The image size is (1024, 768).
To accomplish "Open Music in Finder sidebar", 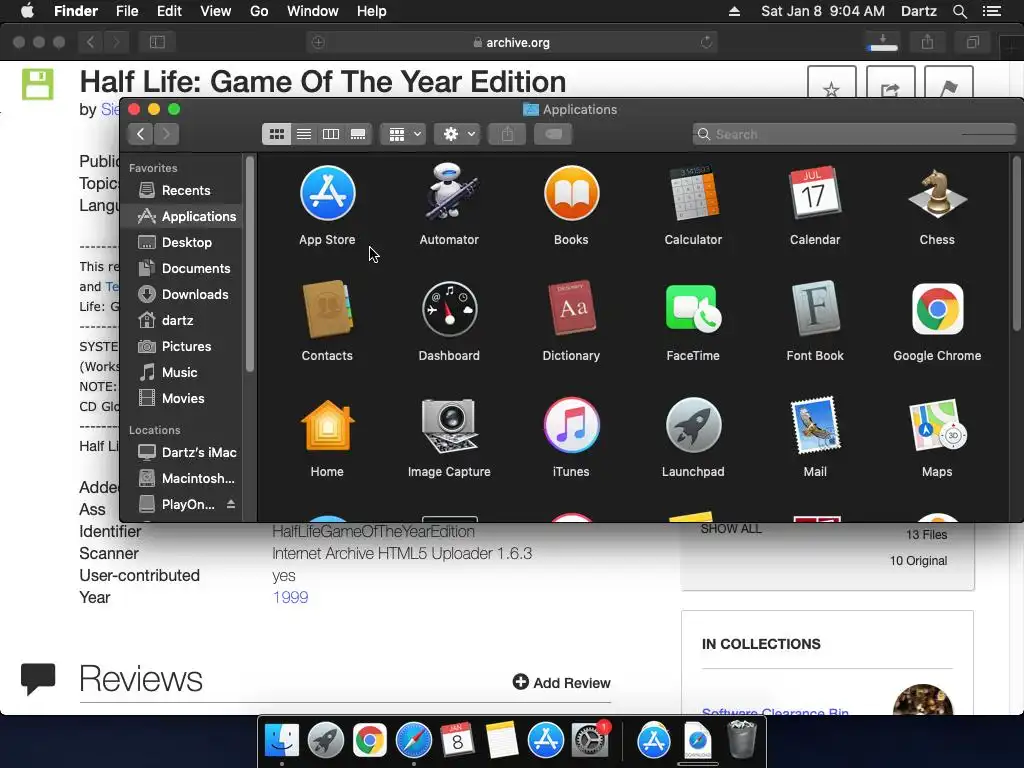I will 183,372.
